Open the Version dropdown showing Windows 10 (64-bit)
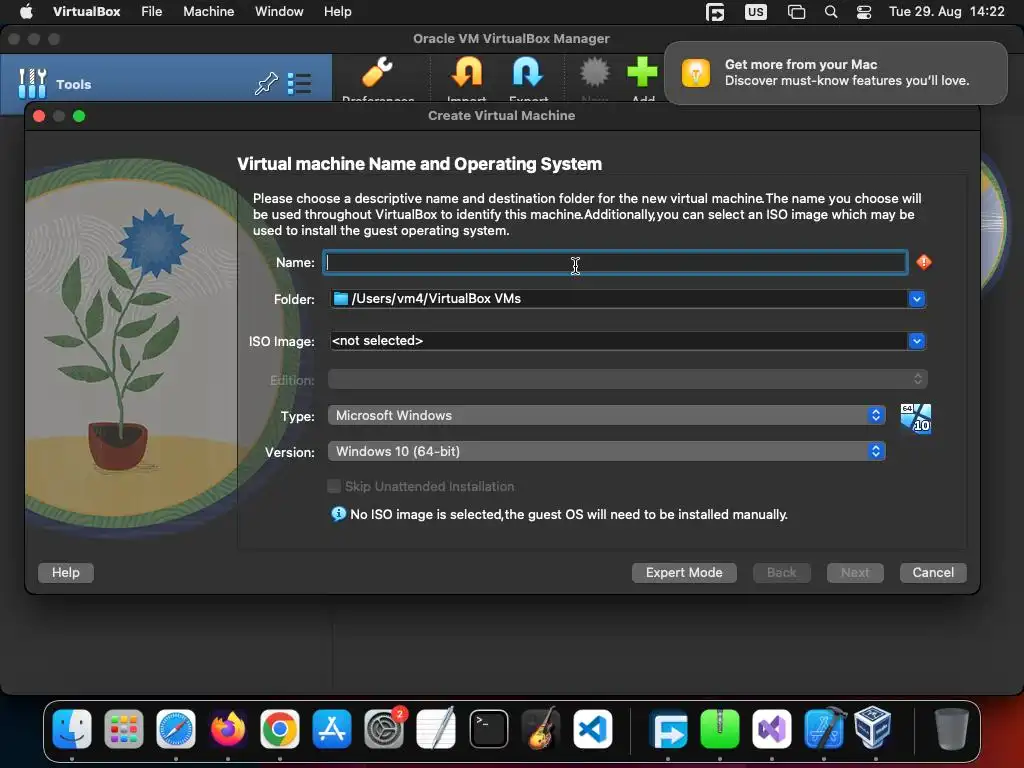Image resolution: width=1024 pixels, height=768 pixels. (606, 451)
